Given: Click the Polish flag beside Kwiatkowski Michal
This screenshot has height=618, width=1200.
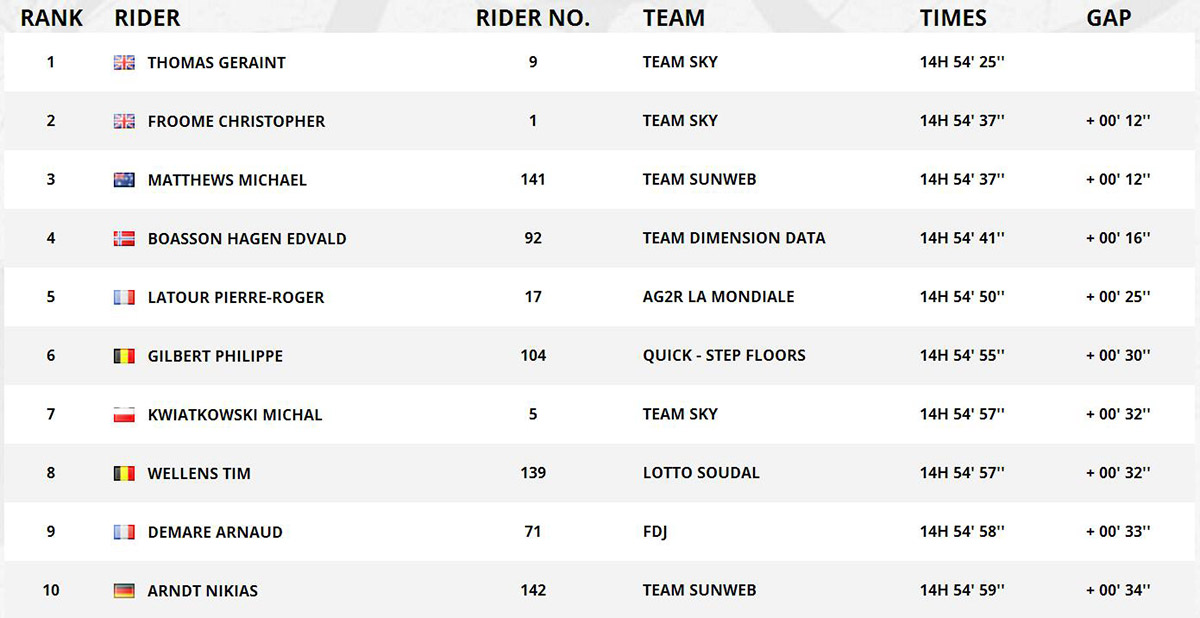Looking at the screenshot, I should coord(124,415).
